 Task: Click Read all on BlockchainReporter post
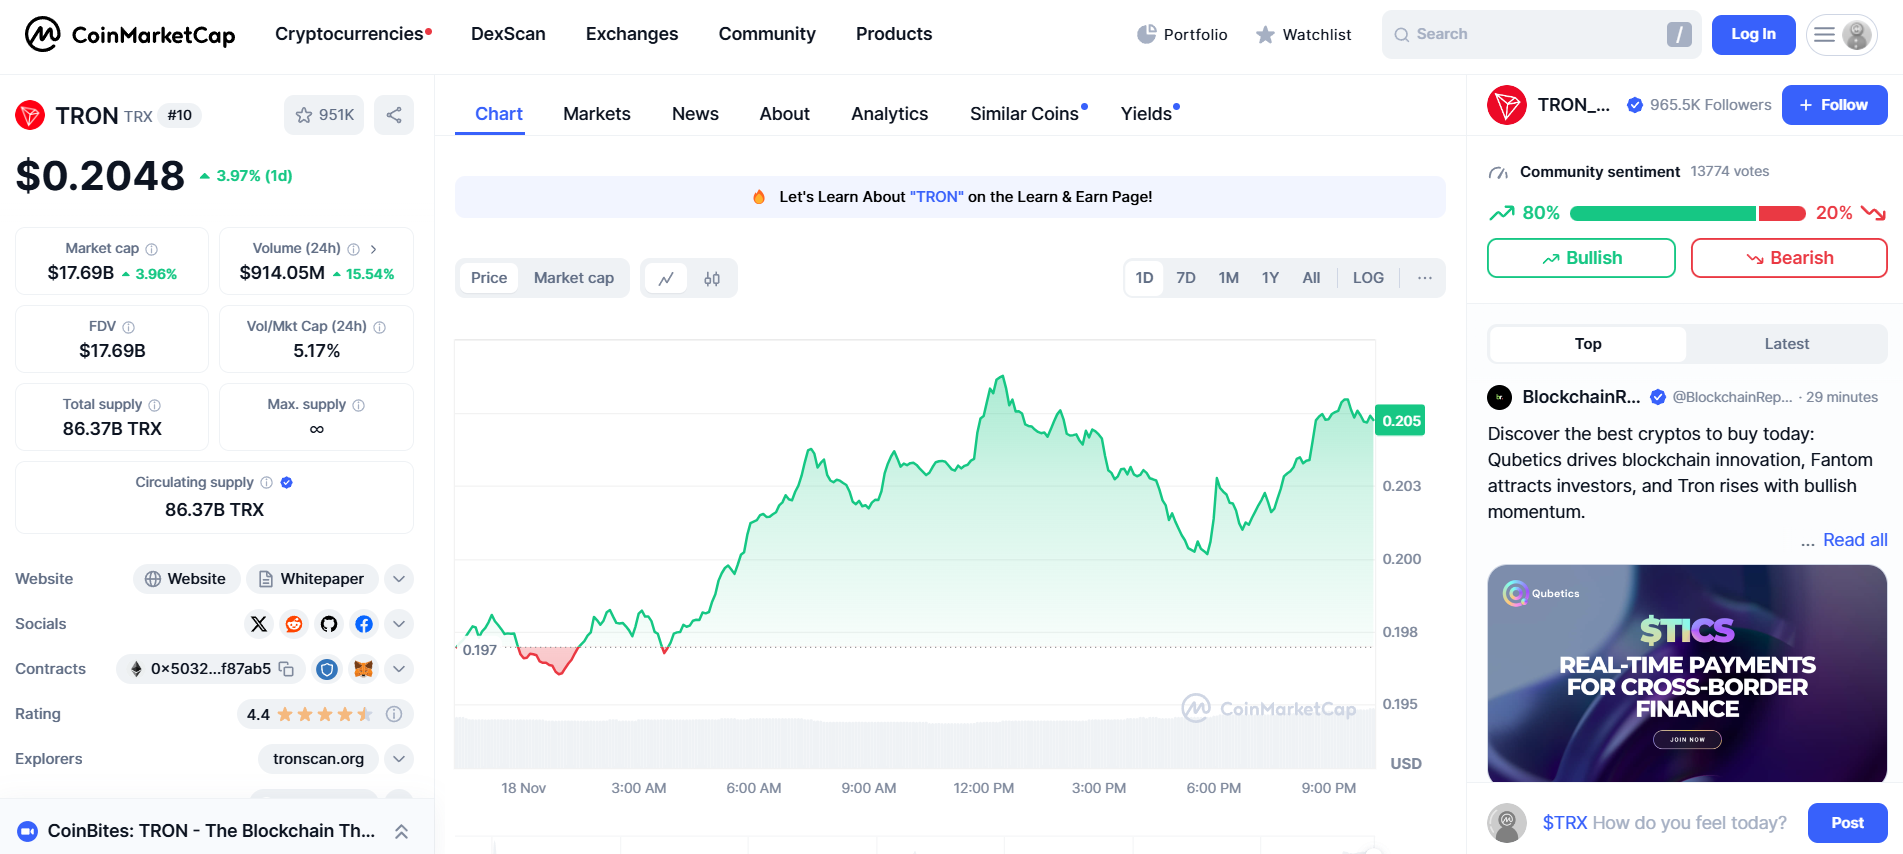tap(1854, 540)
